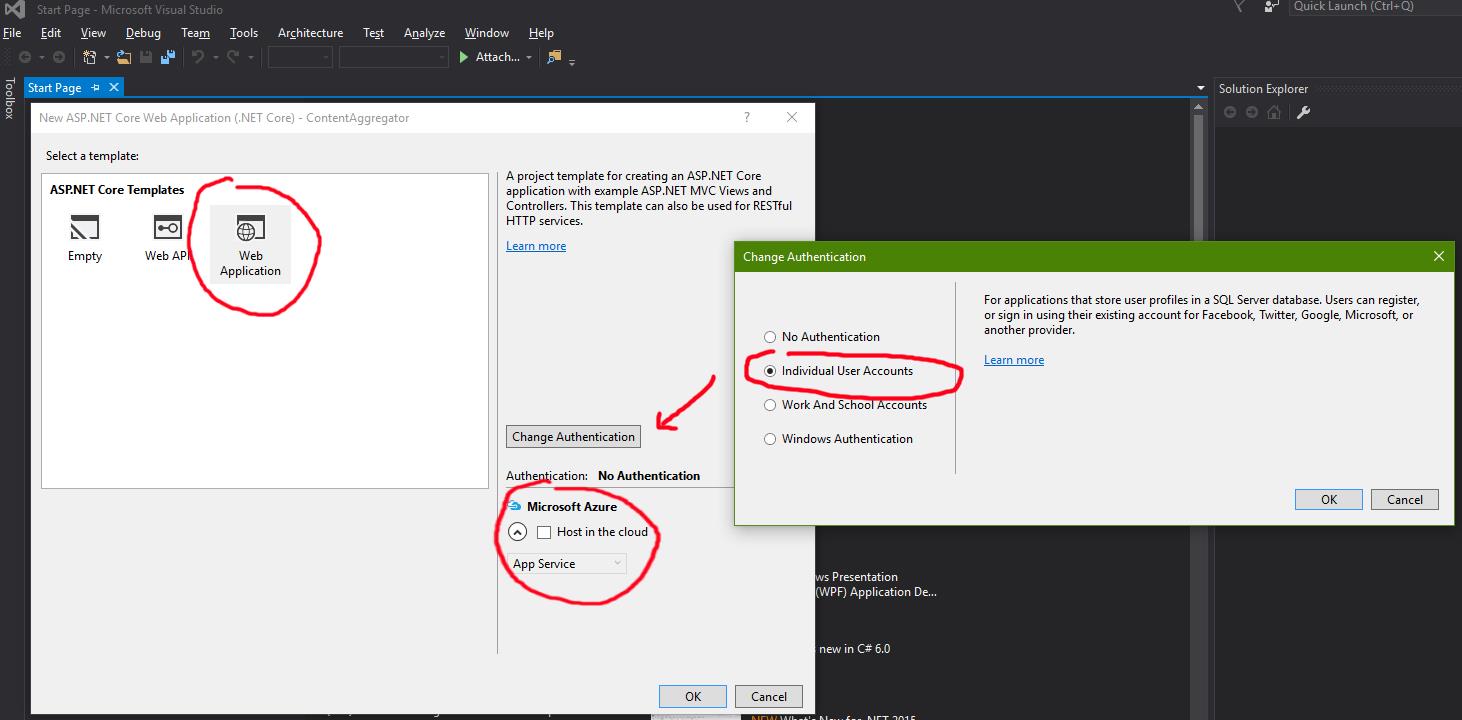Open the toolbar overflow options arrow
This screenshot has height=720, width=1462.
(x=572, y=62)
